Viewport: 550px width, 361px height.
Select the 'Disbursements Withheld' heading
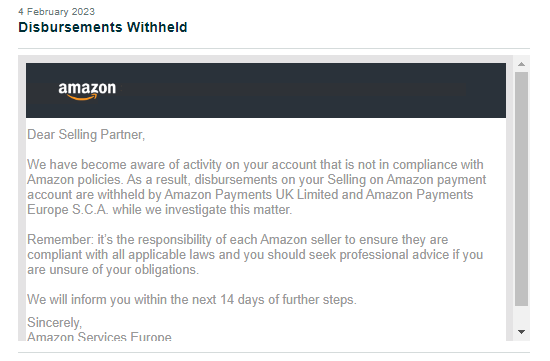pyautogui.click(x=103, y=27)
